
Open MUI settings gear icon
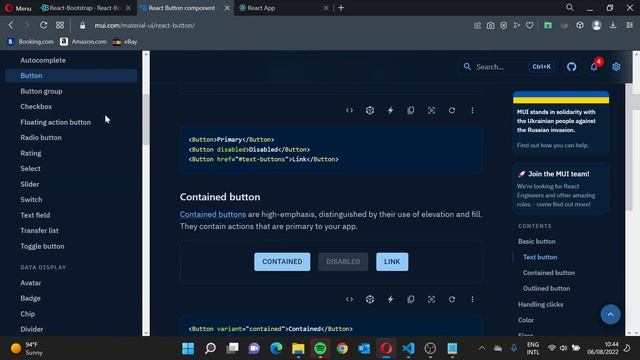point(616,67)
